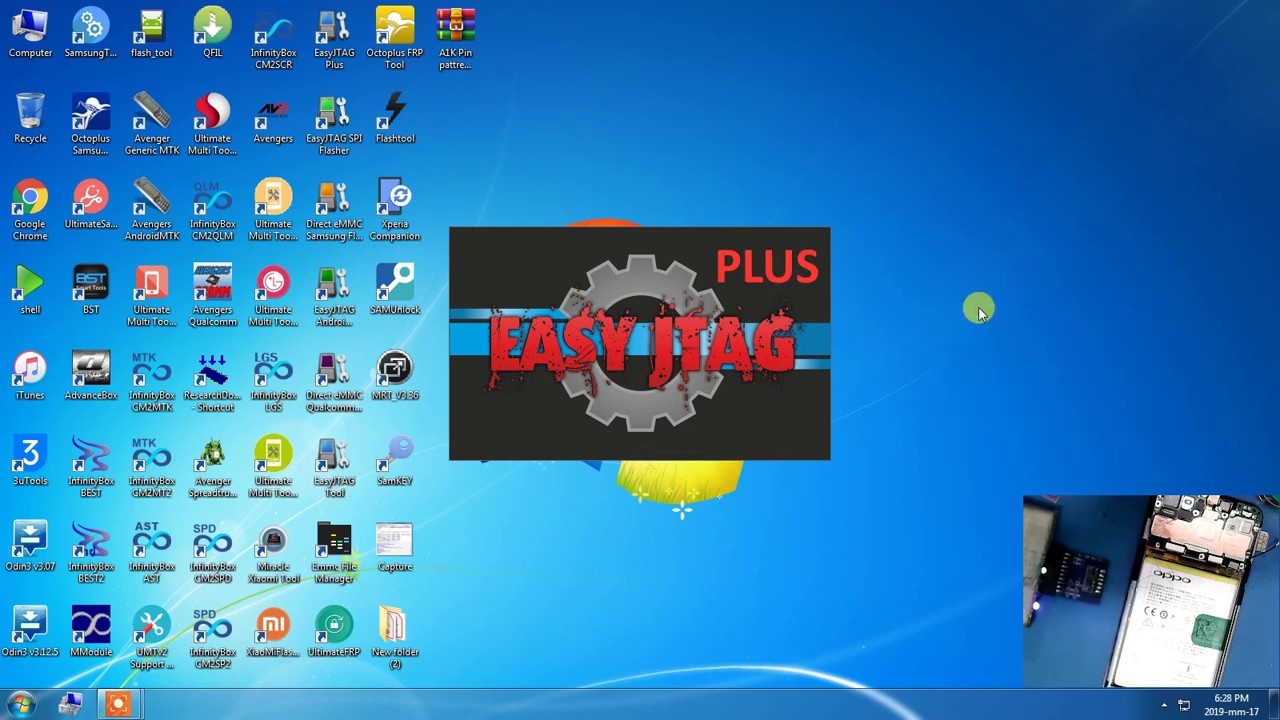Launch Direct eMMC Qualcomm shortcut
The height and width of the screenshot is (720, 1280).
pos(334,382)
